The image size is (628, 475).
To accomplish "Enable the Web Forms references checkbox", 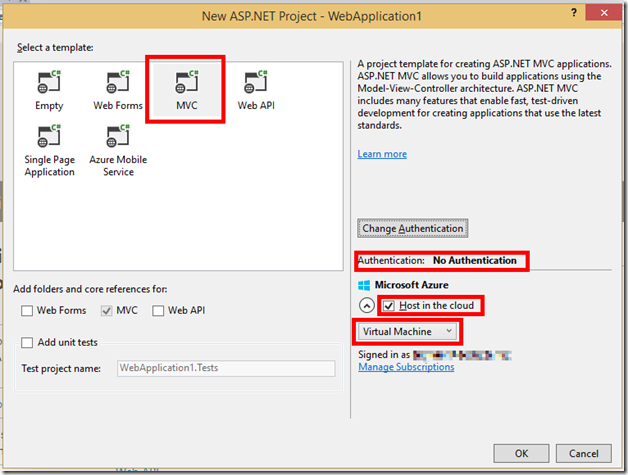I will 27,311.
